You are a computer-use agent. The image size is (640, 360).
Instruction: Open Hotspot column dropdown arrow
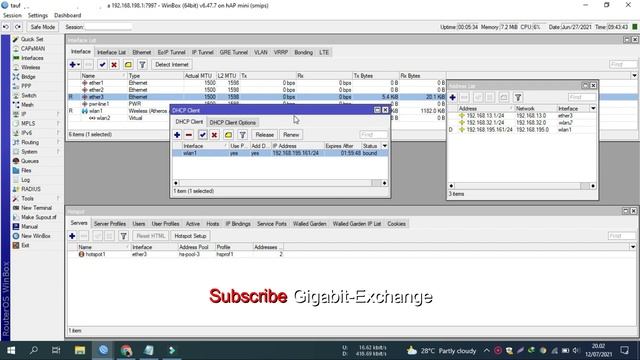pyautogui.click(x=633, y=247)
